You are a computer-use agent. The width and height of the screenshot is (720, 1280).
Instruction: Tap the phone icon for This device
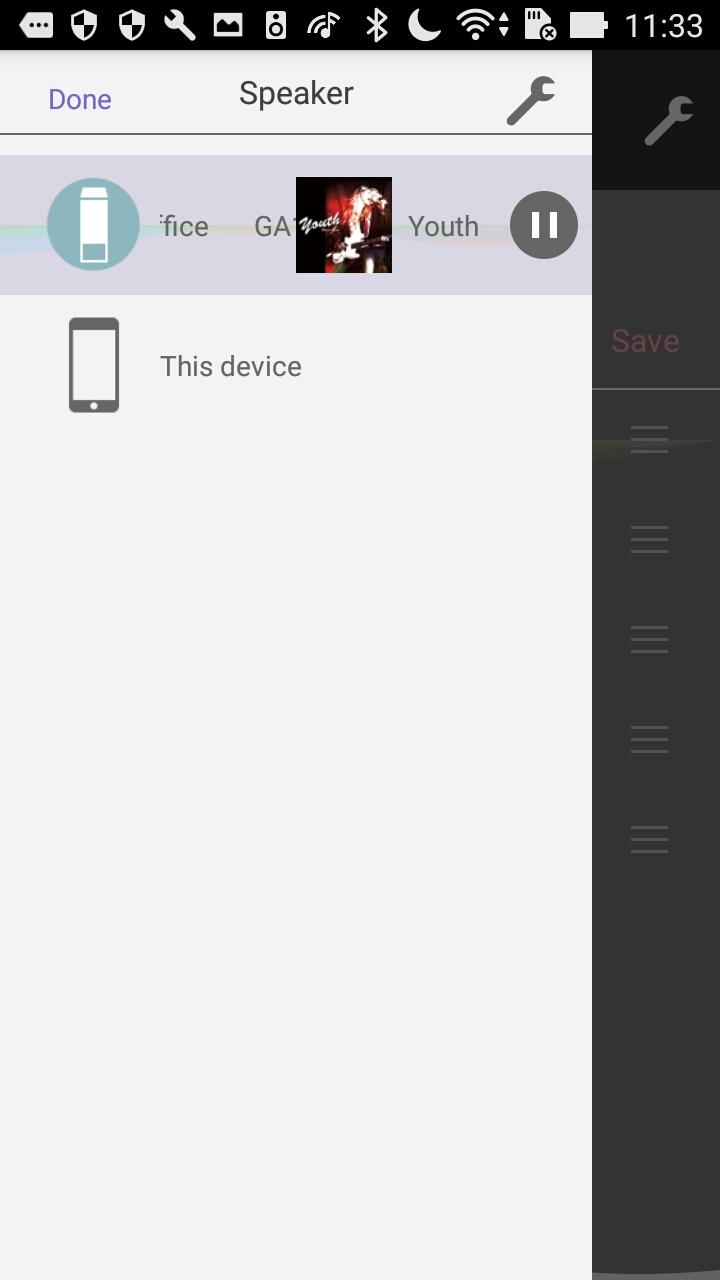[x=94, y=365]
